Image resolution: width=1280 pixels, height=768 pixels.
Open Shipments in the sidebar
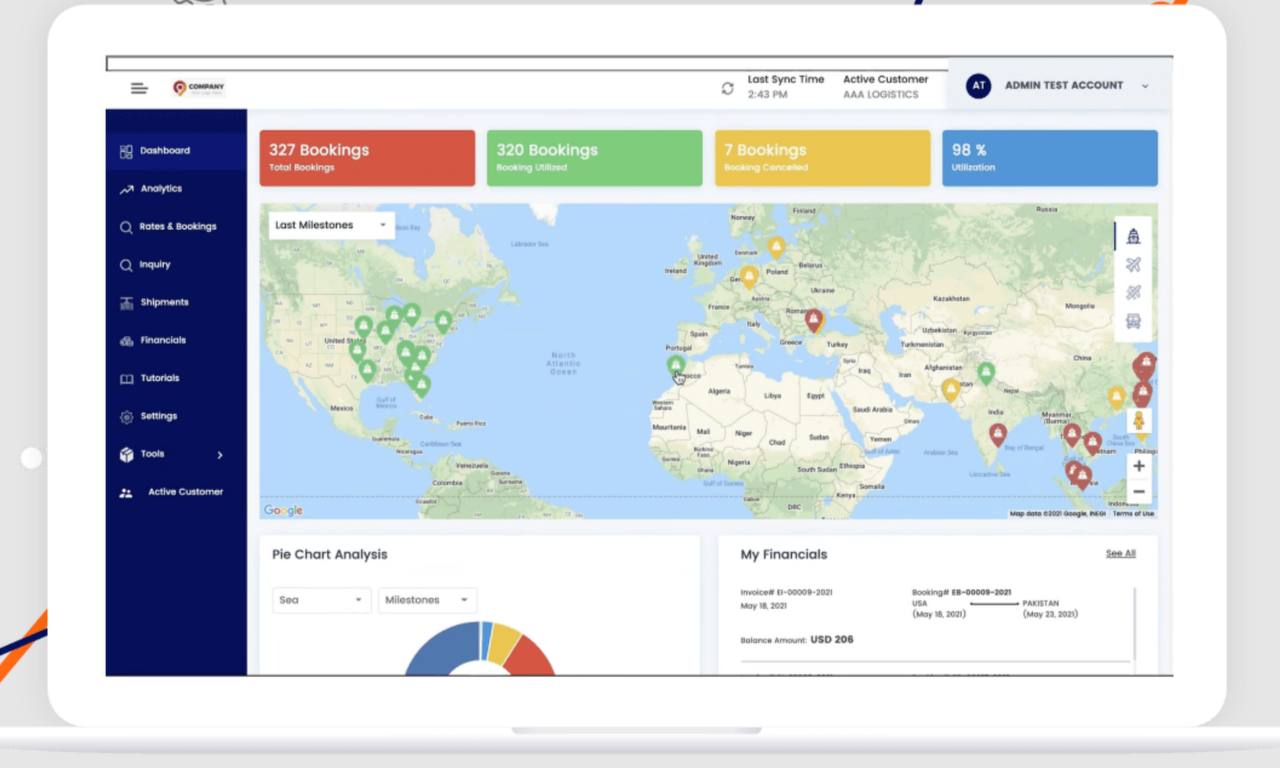[176, 303]
